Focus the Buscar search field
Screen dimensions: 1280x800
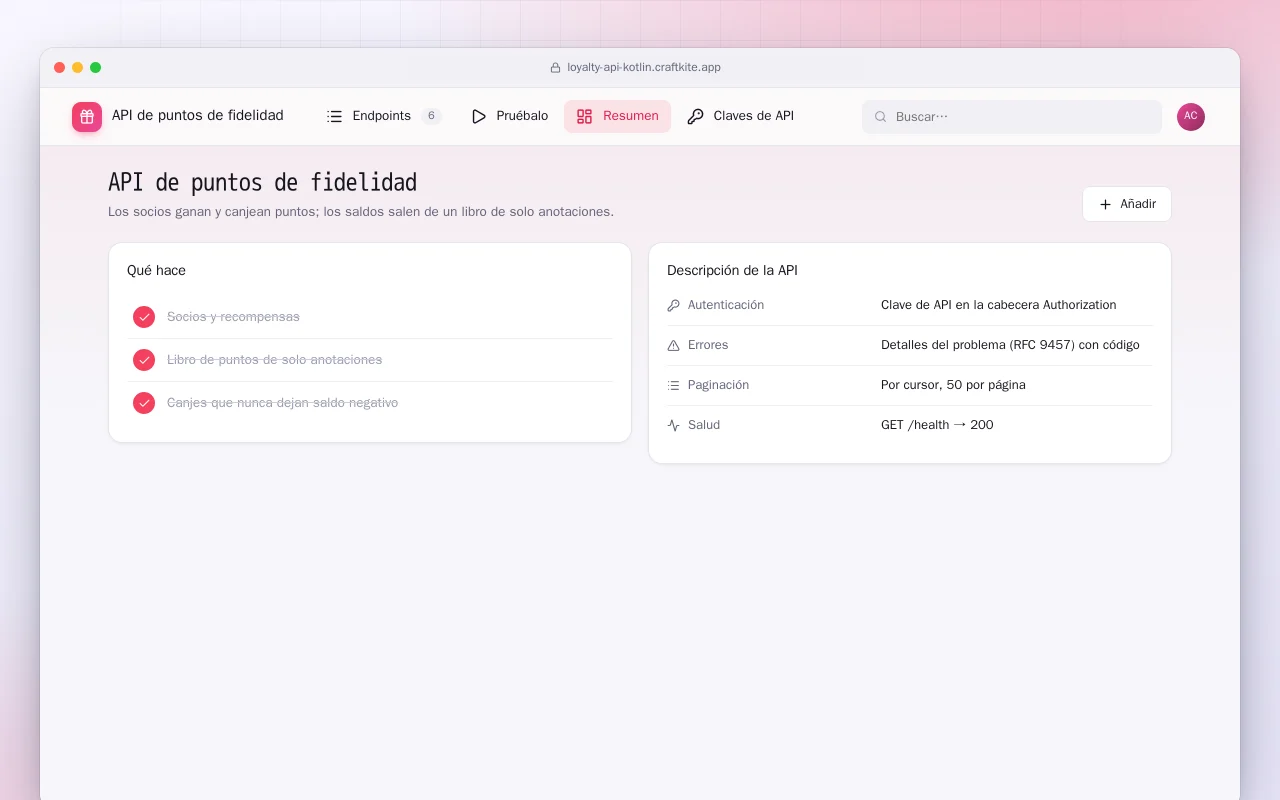click(x=1012, y=117)
